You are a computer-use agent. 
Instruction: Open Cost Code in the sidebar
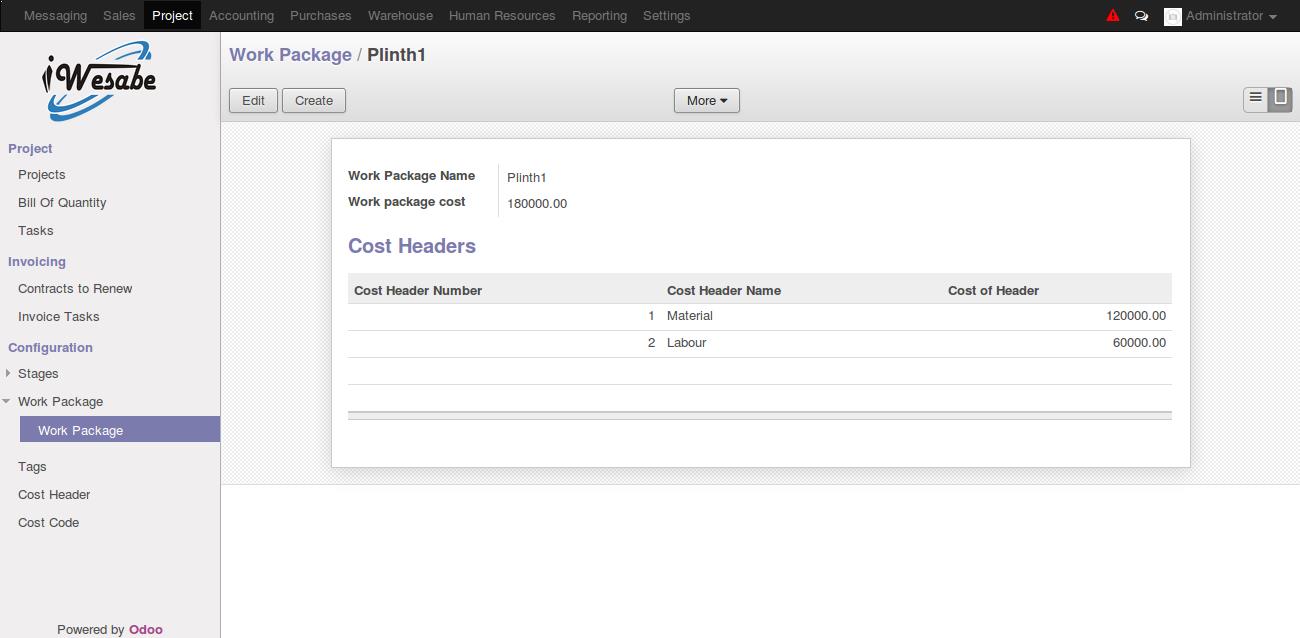48,522
